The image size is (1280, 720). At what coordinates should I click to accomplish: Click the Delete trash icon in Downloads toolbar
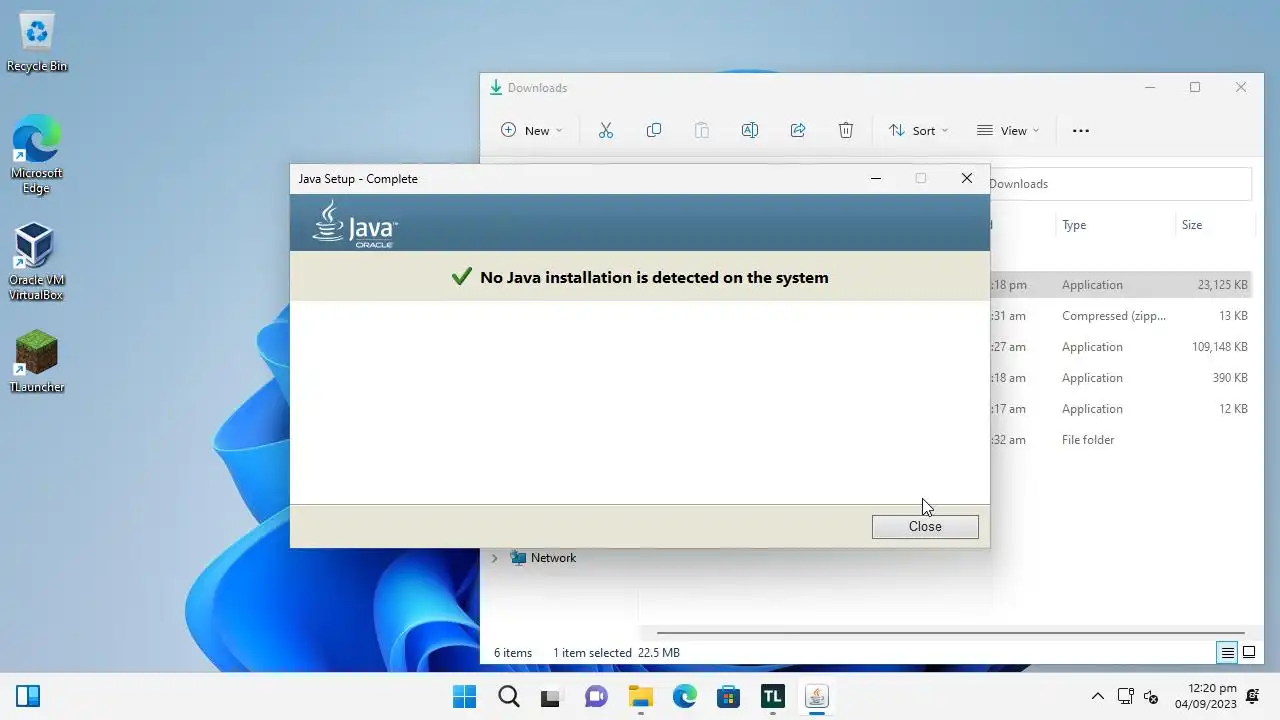(846, 130)
